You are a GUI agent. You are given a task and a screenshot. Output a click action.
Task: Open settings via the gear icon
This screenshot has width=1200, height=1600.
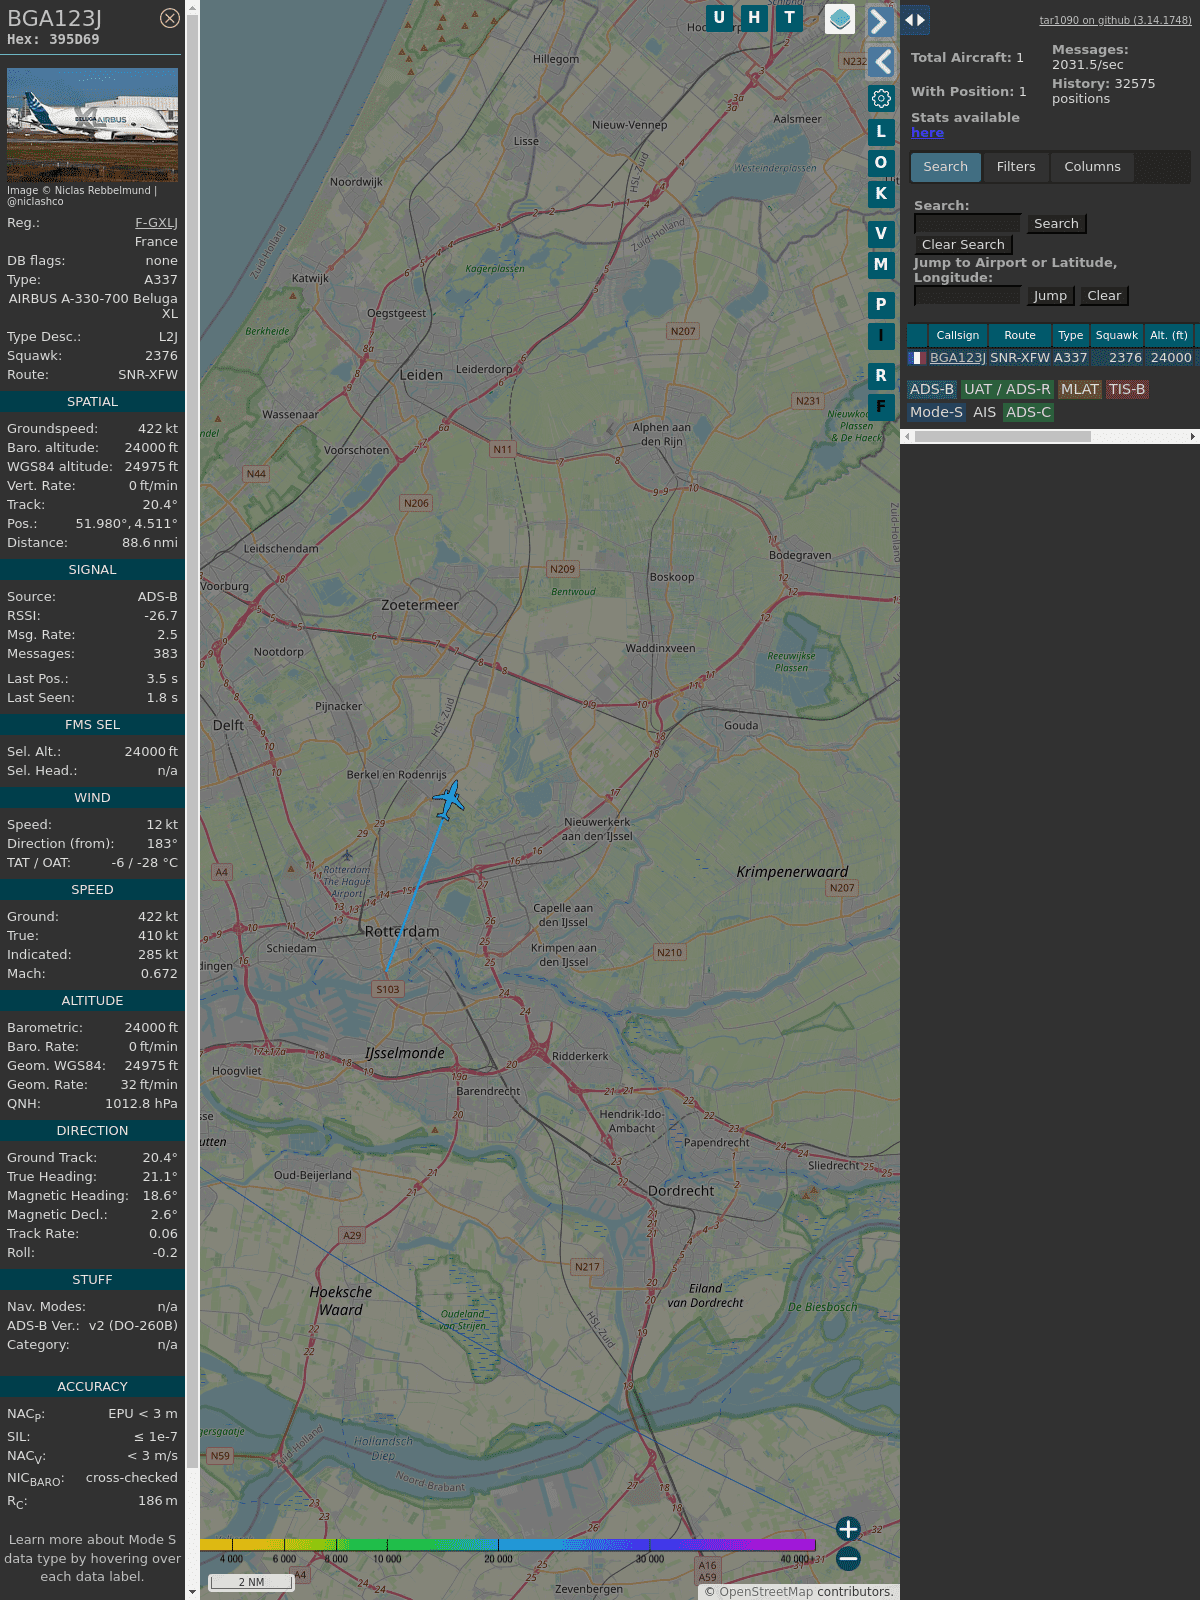pos(881,98)
